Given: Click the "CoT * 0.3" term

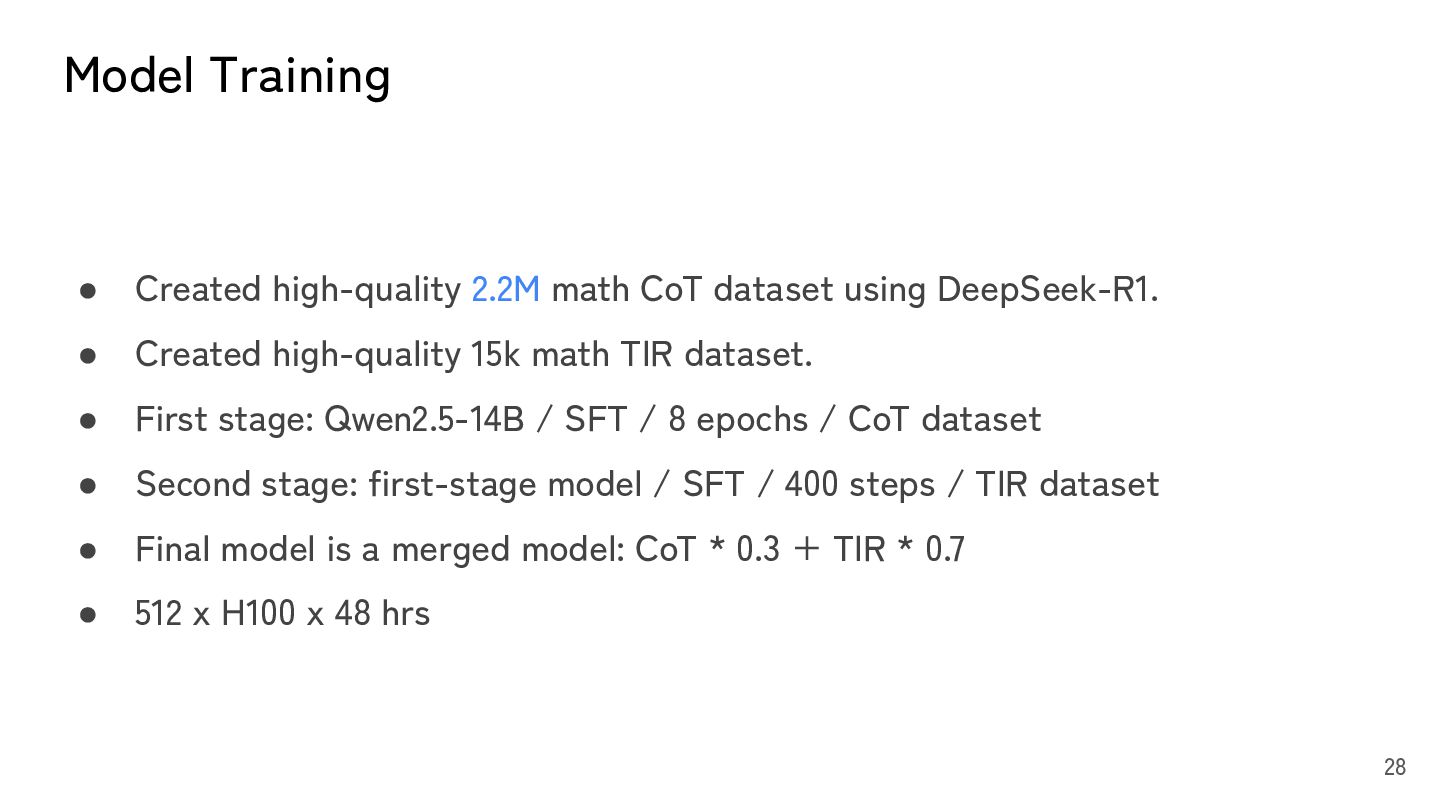Looking at the screenshot, I should tap(707, 549).
